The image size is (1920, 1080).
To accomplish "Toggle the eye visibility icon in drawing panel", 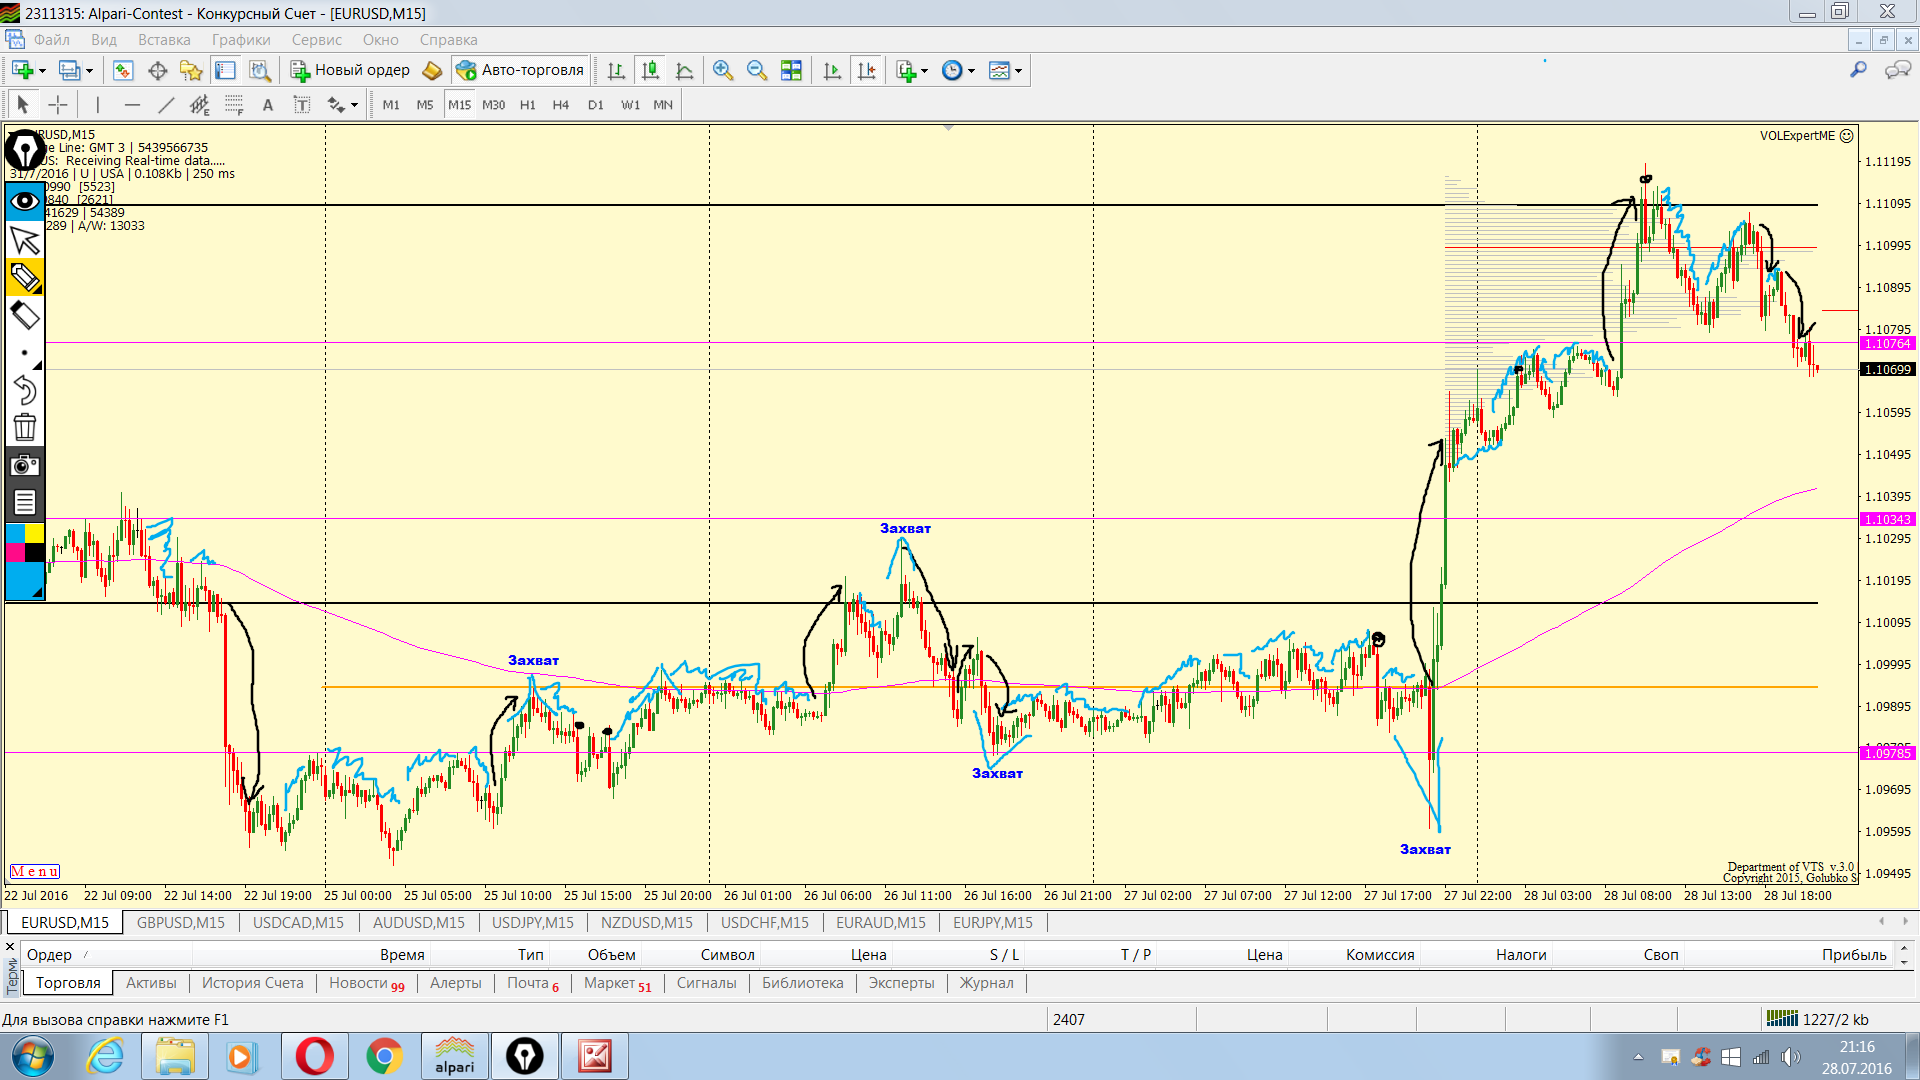I will 24,201.
